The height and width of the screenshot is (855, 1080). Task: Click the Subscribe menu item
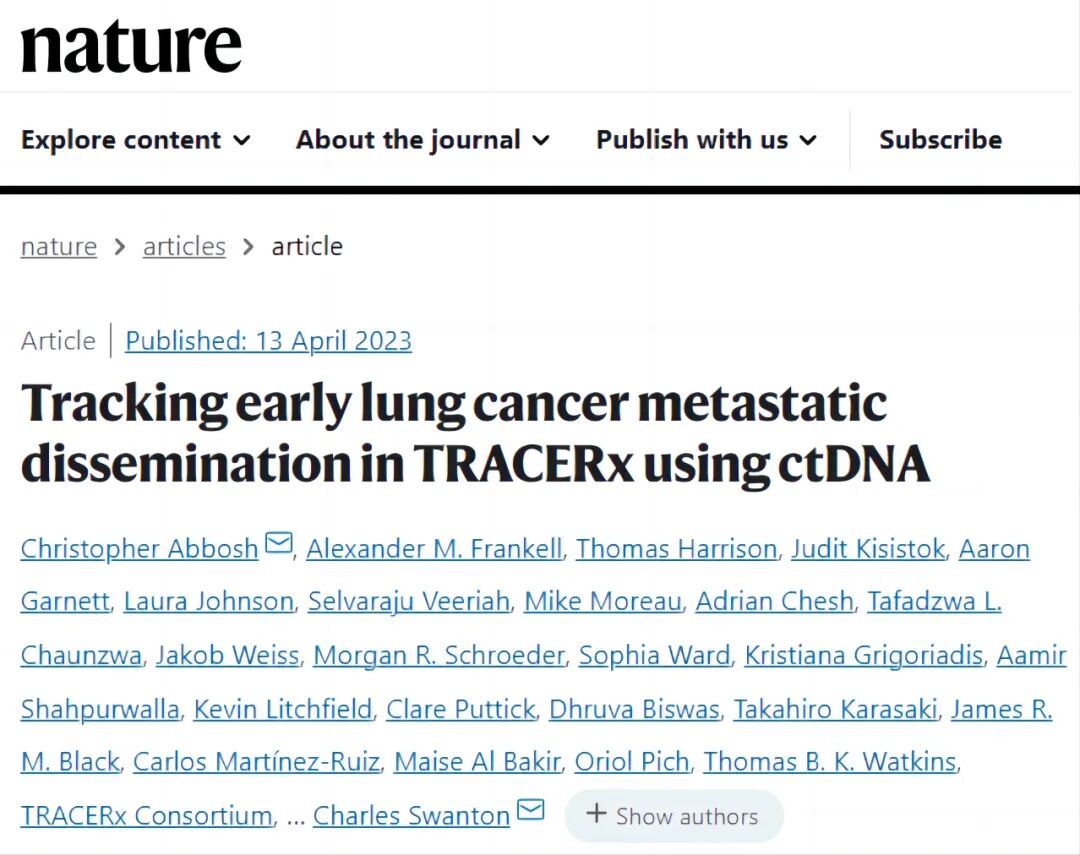tap(940, 140)
